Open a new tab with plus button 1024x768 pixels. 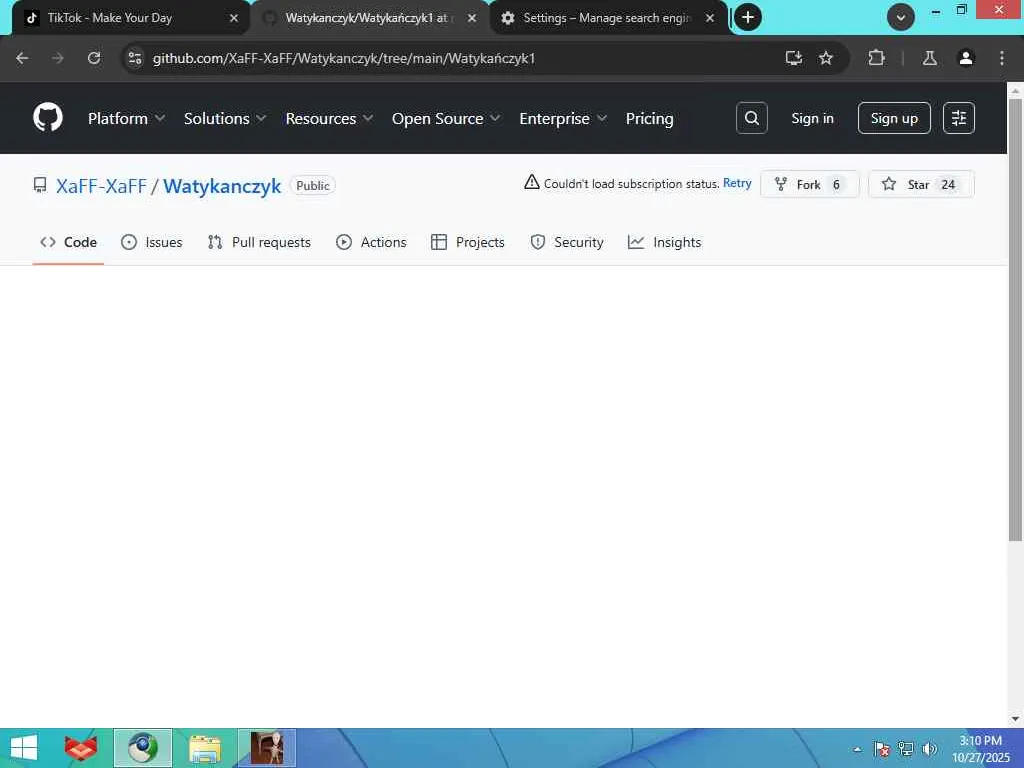[x=748, y=17]
